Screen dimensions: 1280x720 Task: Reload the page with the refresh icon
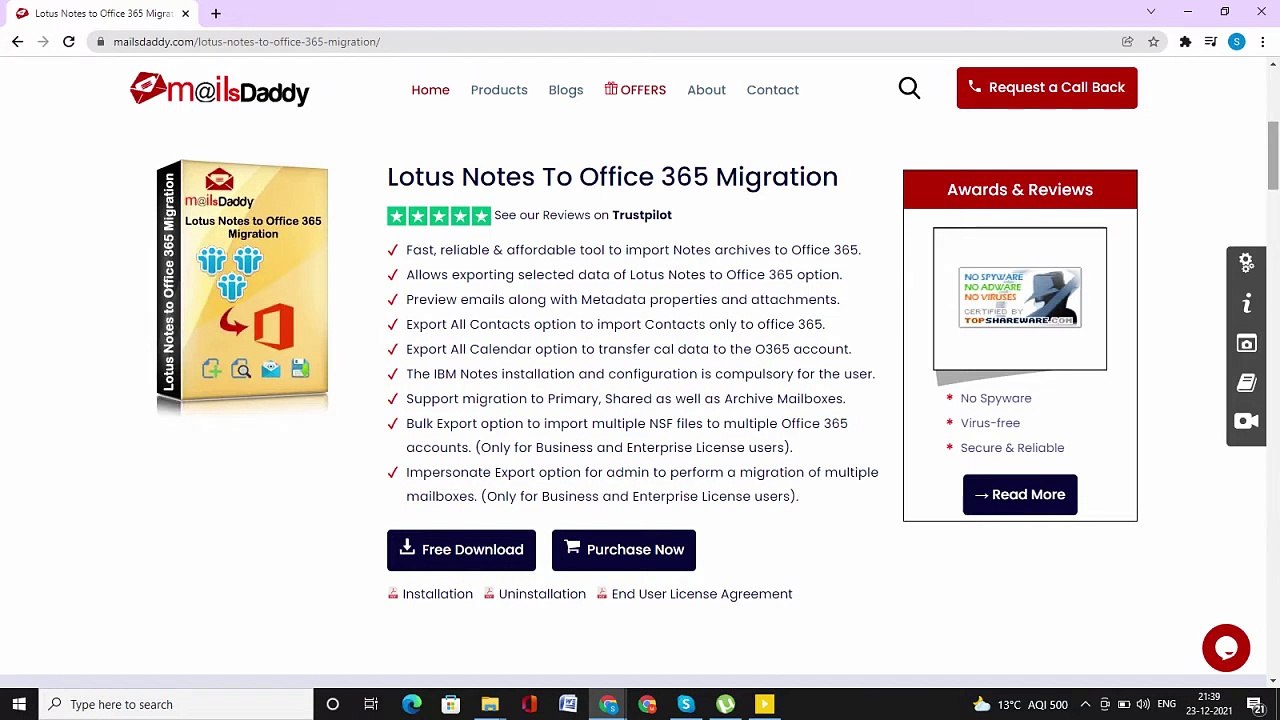click(69, 41)
